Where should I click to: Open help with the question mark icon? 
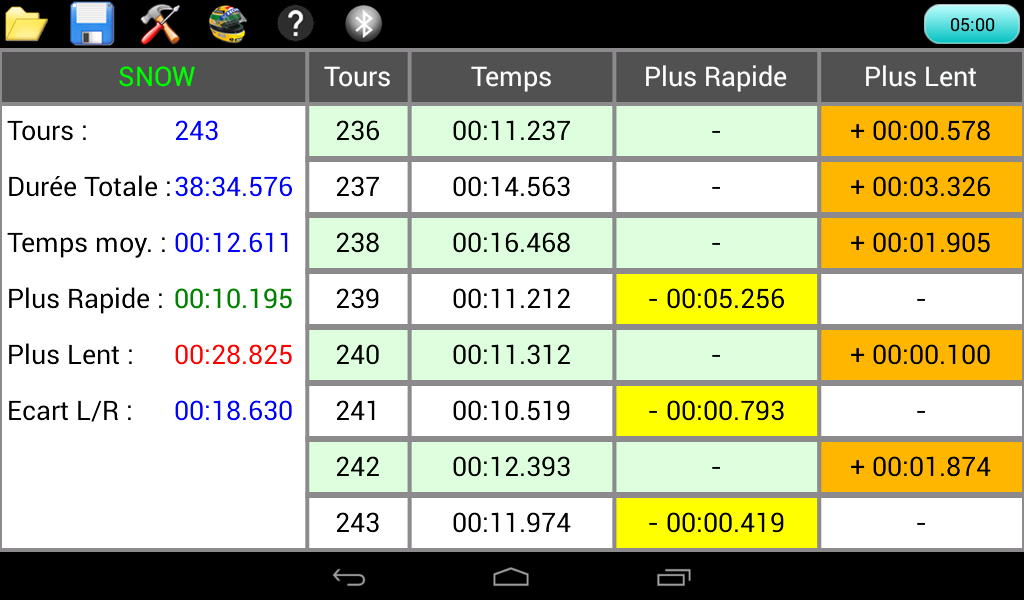(295, 24)
